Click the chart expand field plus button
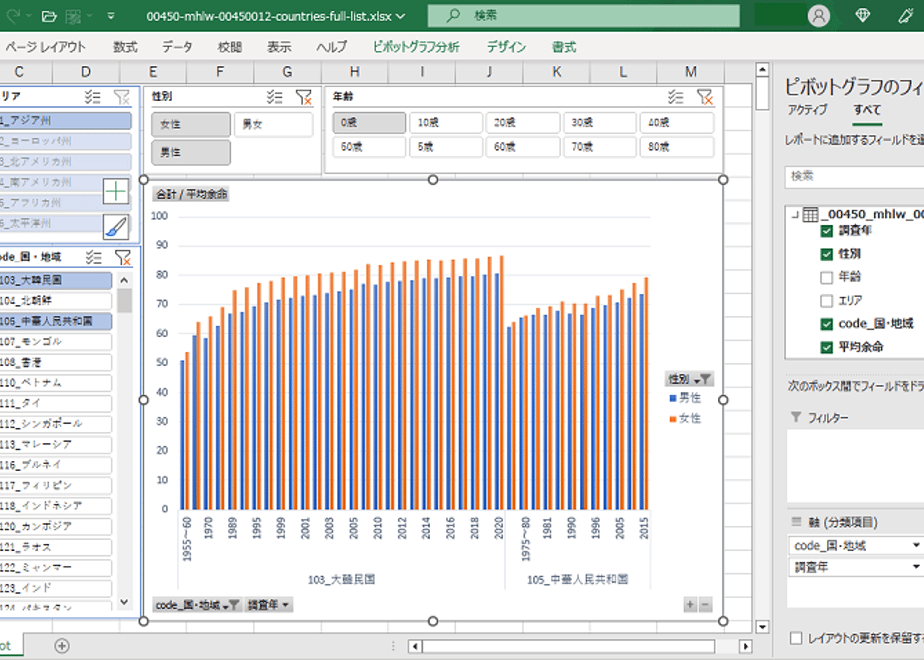 point(690,605)
